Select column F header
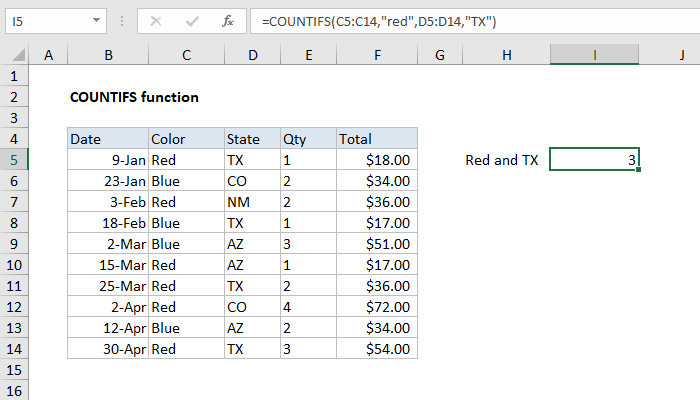 pos(377,54)
